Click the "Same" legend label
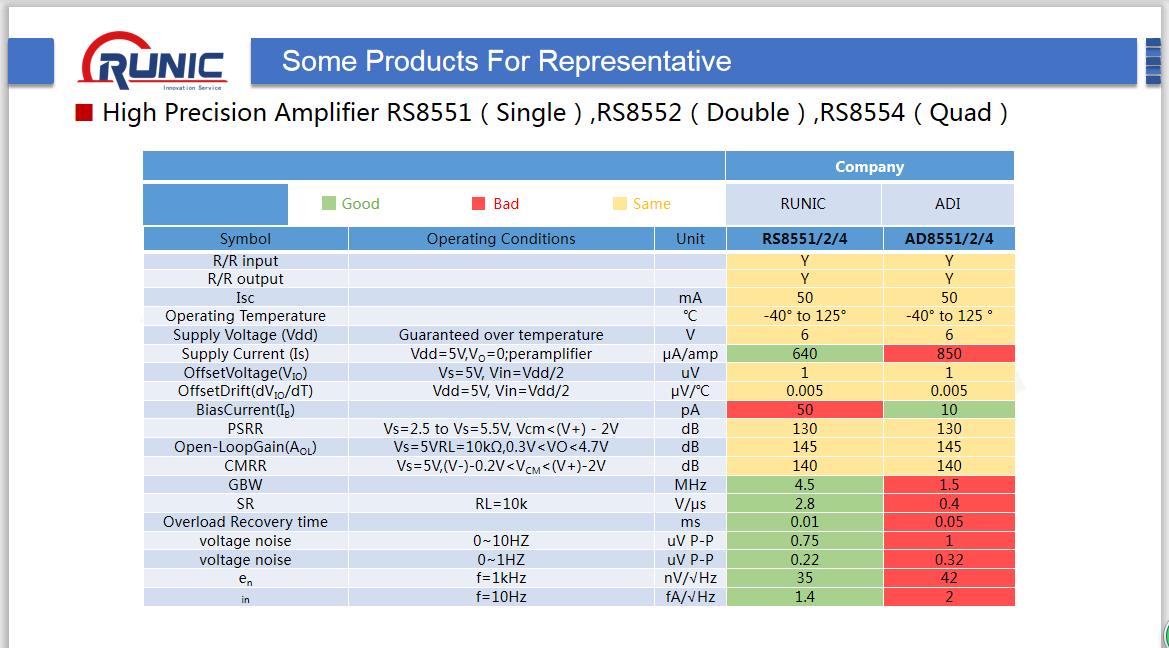1169x648 pixels. pos(652,204)
